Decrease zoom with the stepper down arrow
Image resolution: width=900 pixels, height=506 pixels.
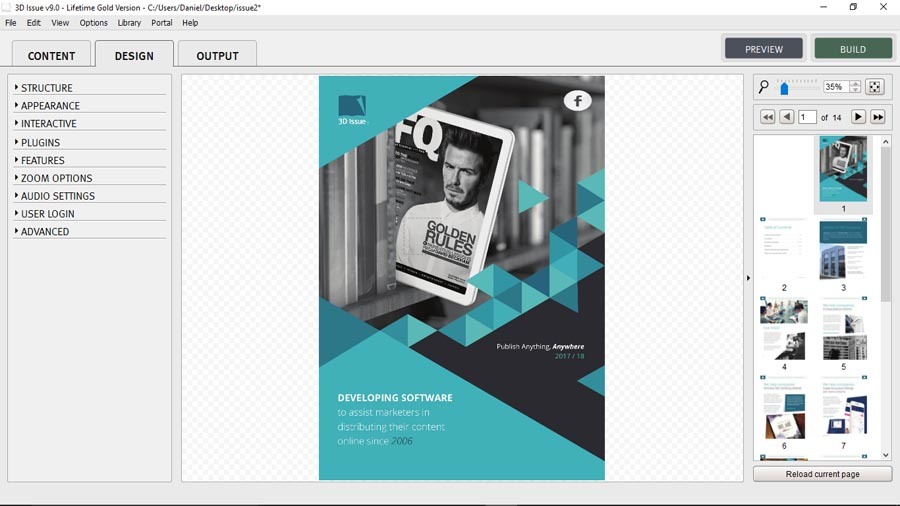pos(856,91)
